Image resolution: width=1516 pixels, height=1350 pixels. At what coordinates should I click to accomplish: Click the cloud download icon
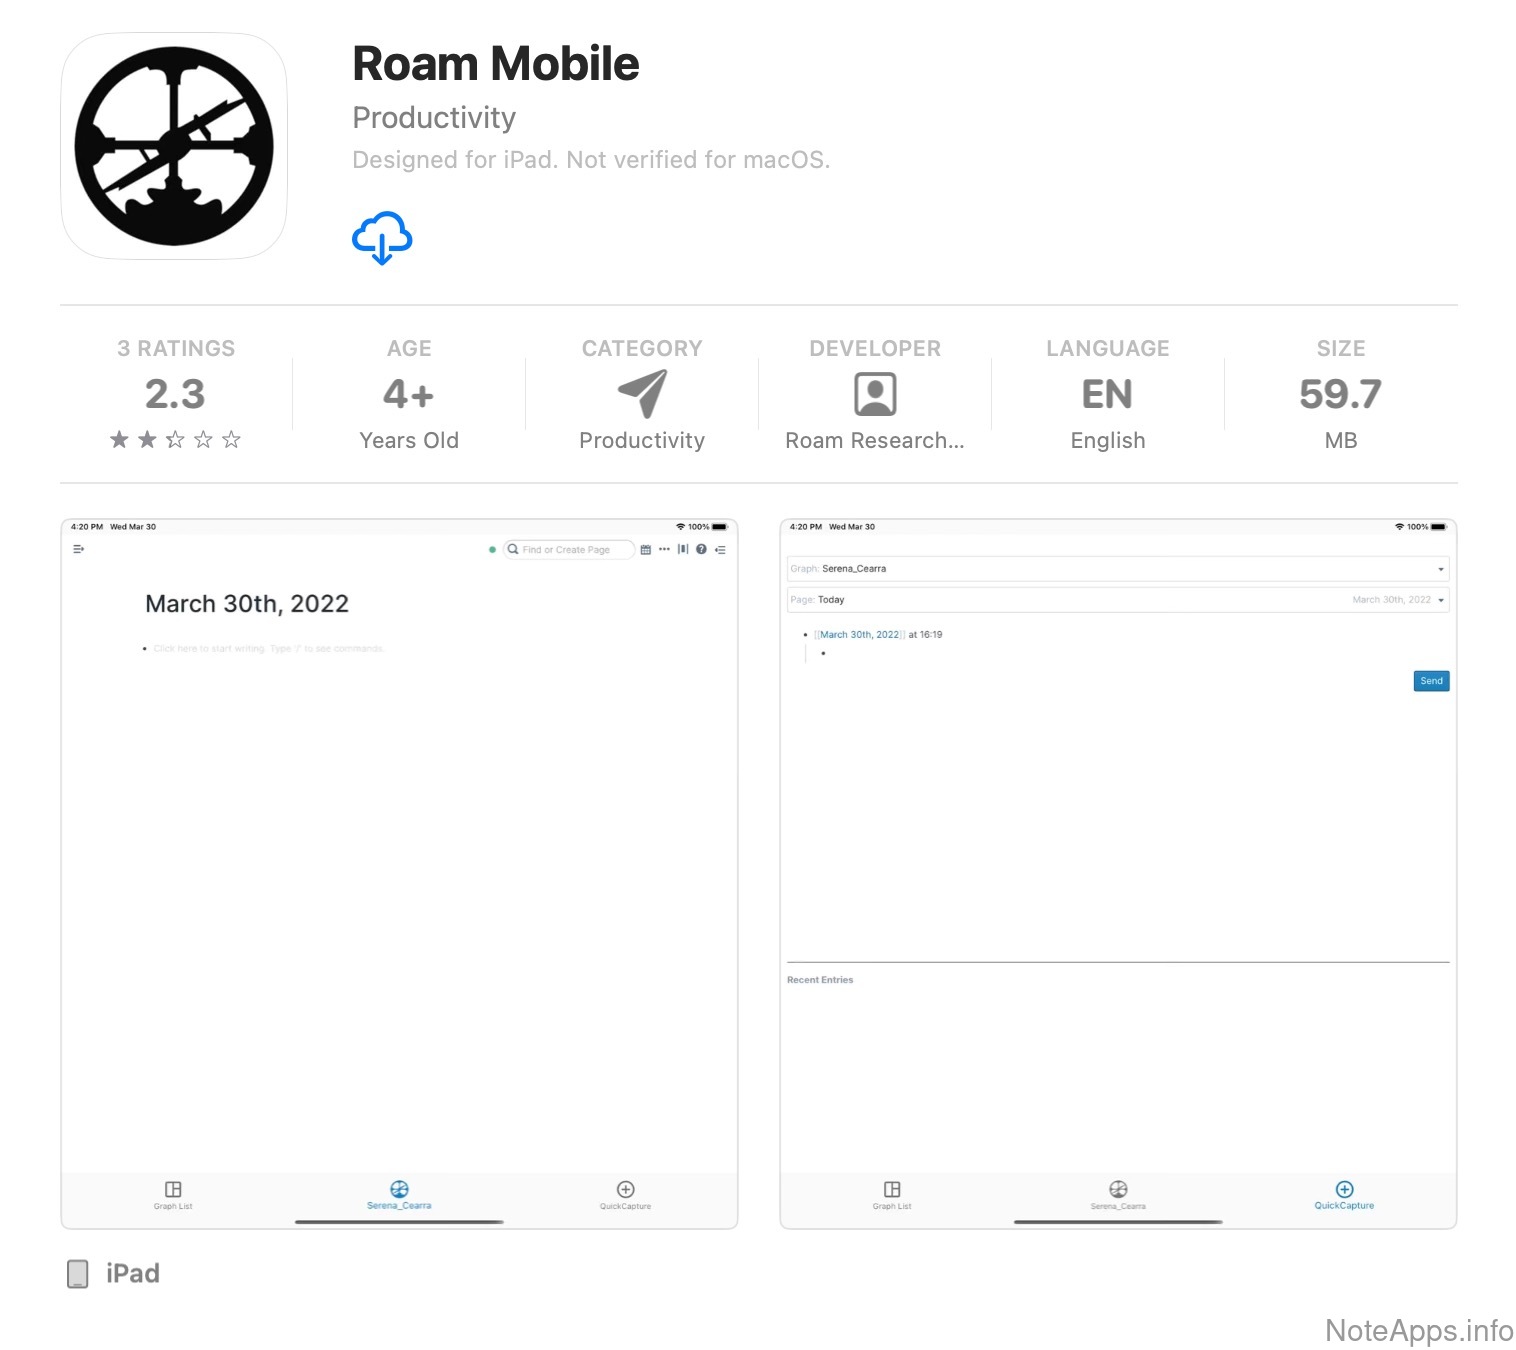pos(382,238)
